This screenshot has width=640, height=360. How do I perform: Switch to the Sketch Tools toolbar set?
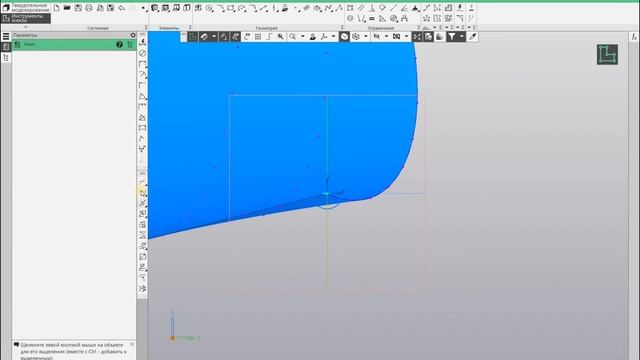[25, 18]
